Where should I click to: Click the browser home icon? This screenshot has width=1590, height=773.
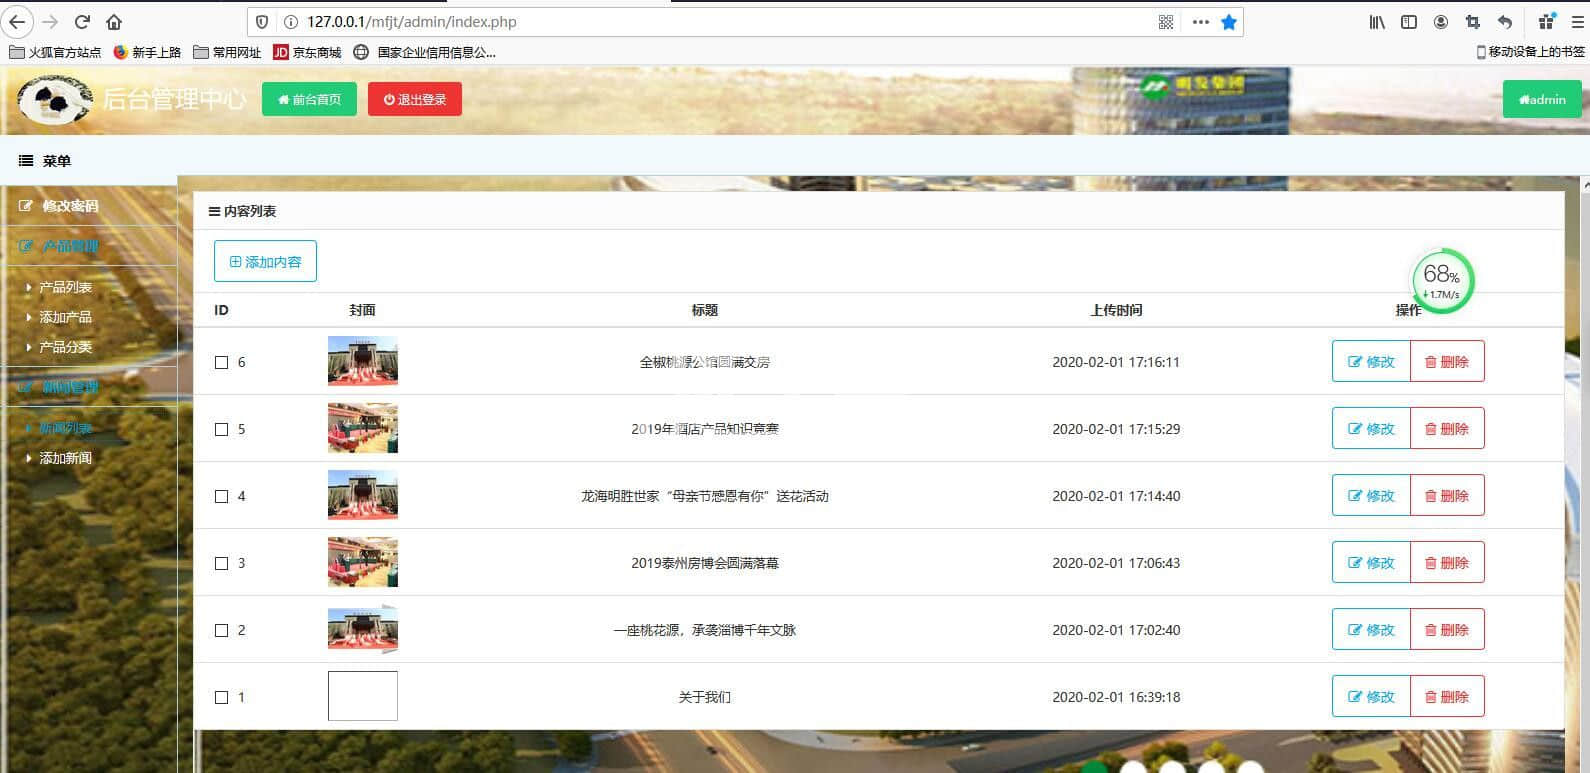click(x=114, y=22)
